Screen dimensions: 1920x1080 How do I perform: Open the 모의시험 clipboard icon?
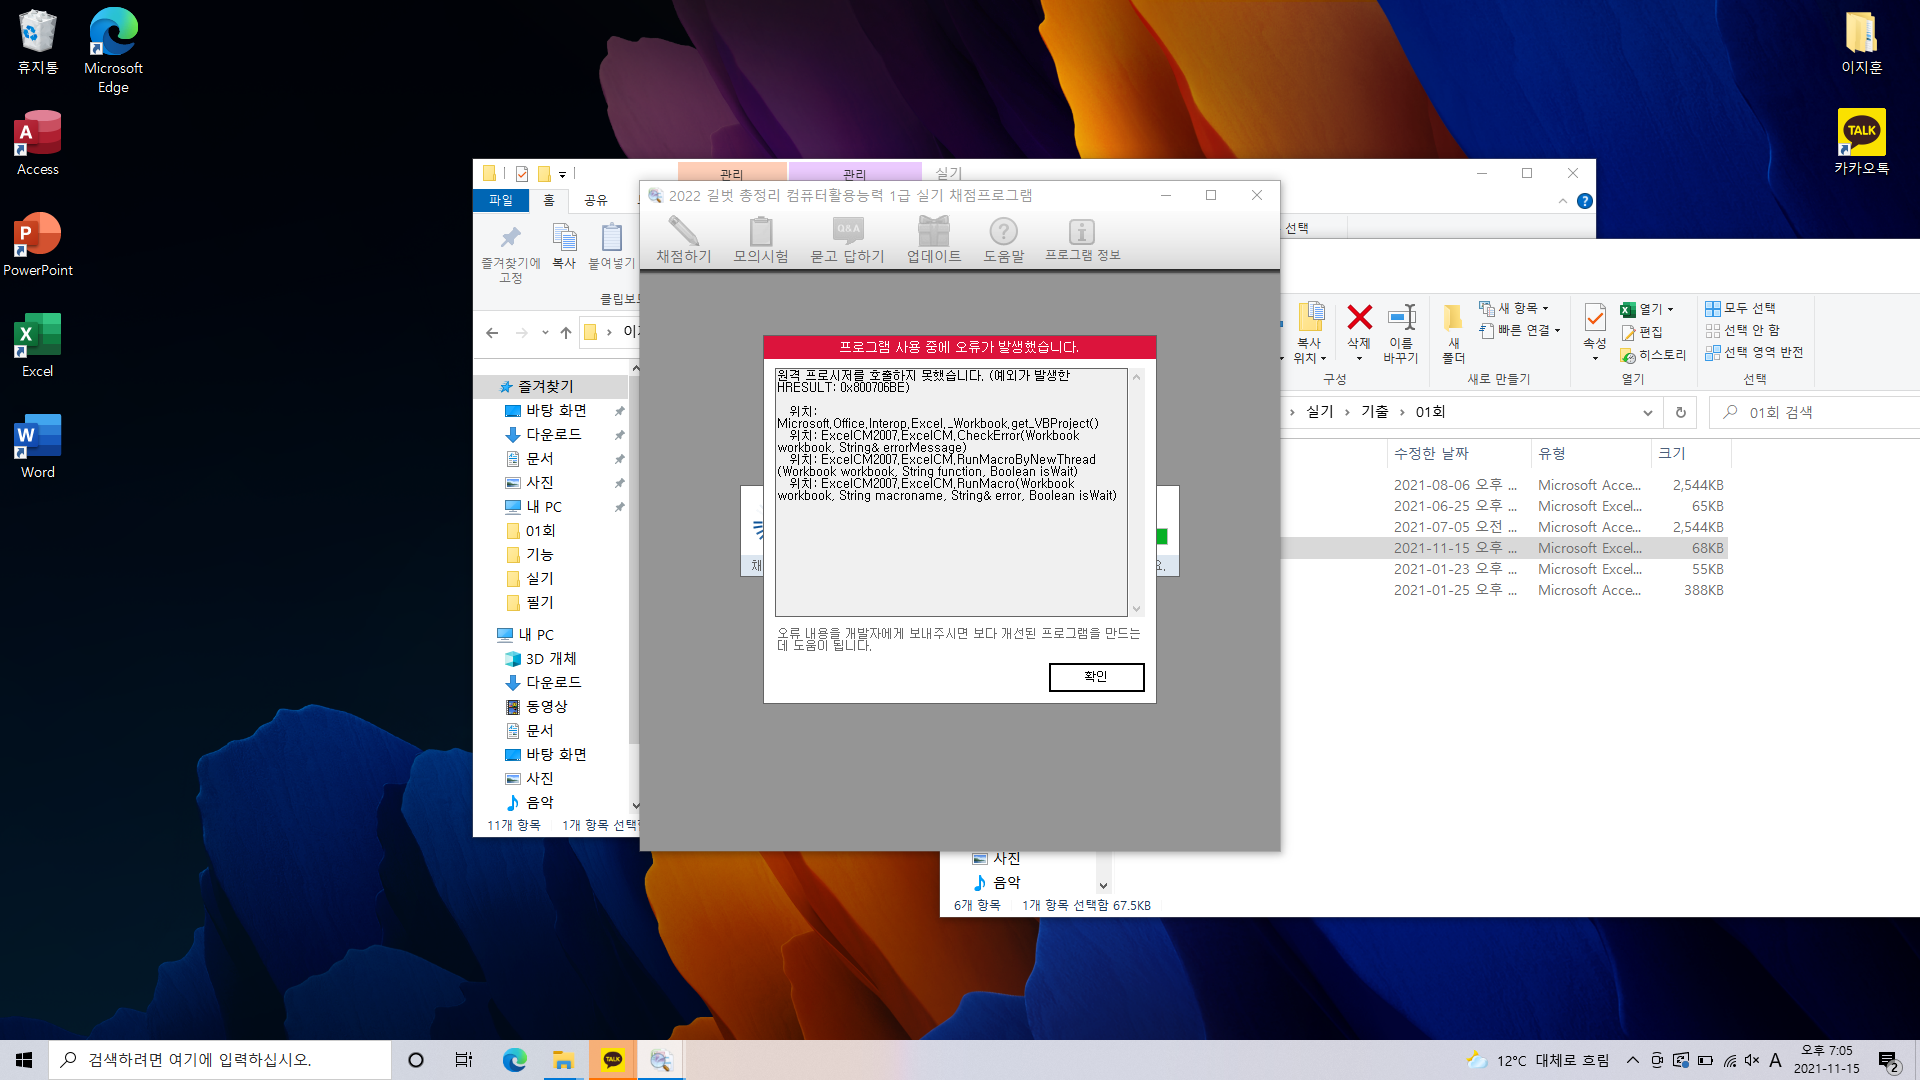tap(760, 232)
